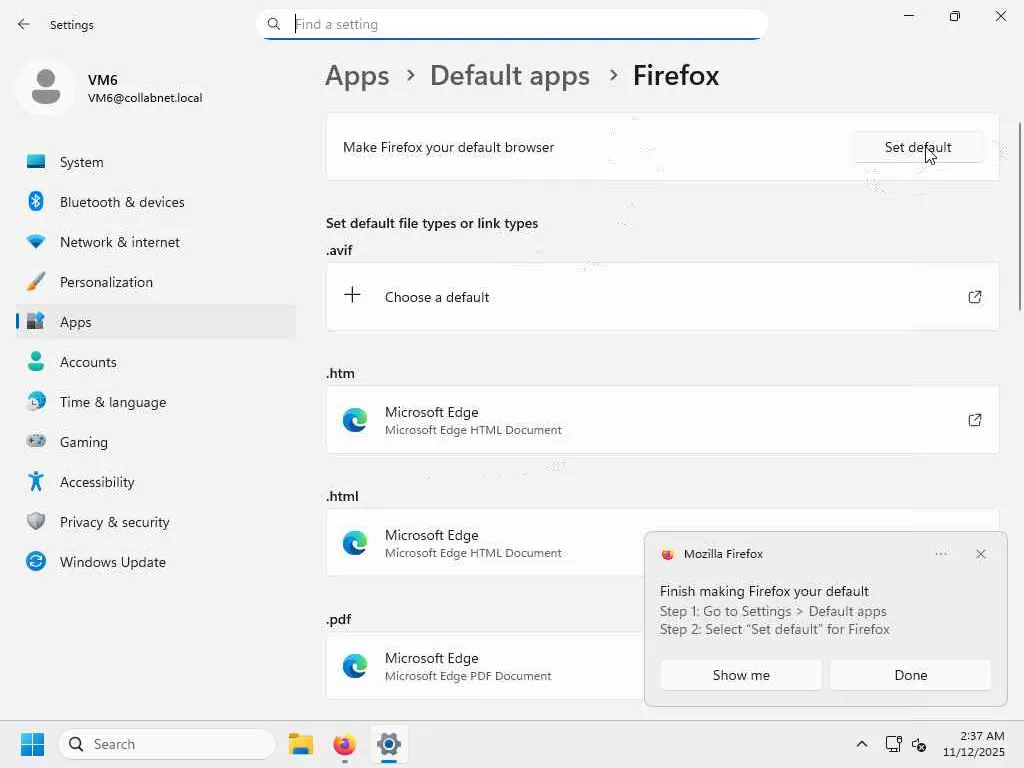
Task: Show hidden icons in system tray
Action: 861,744
